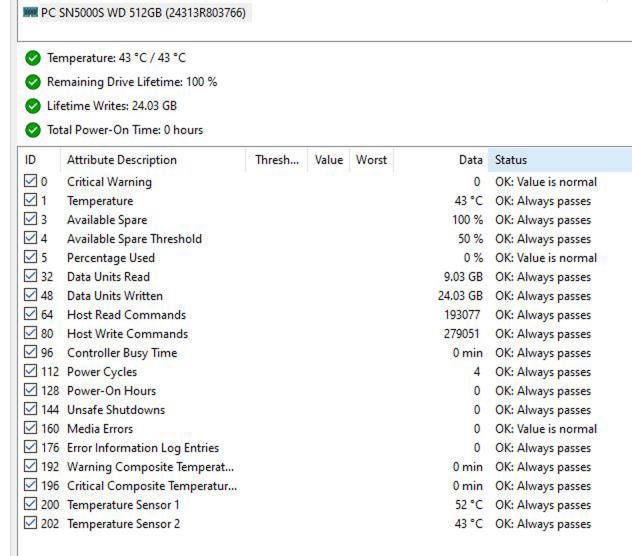This screenshot has width=632, height=556.
Task: Click the highlighted Status column header
Action: point(560,160)
